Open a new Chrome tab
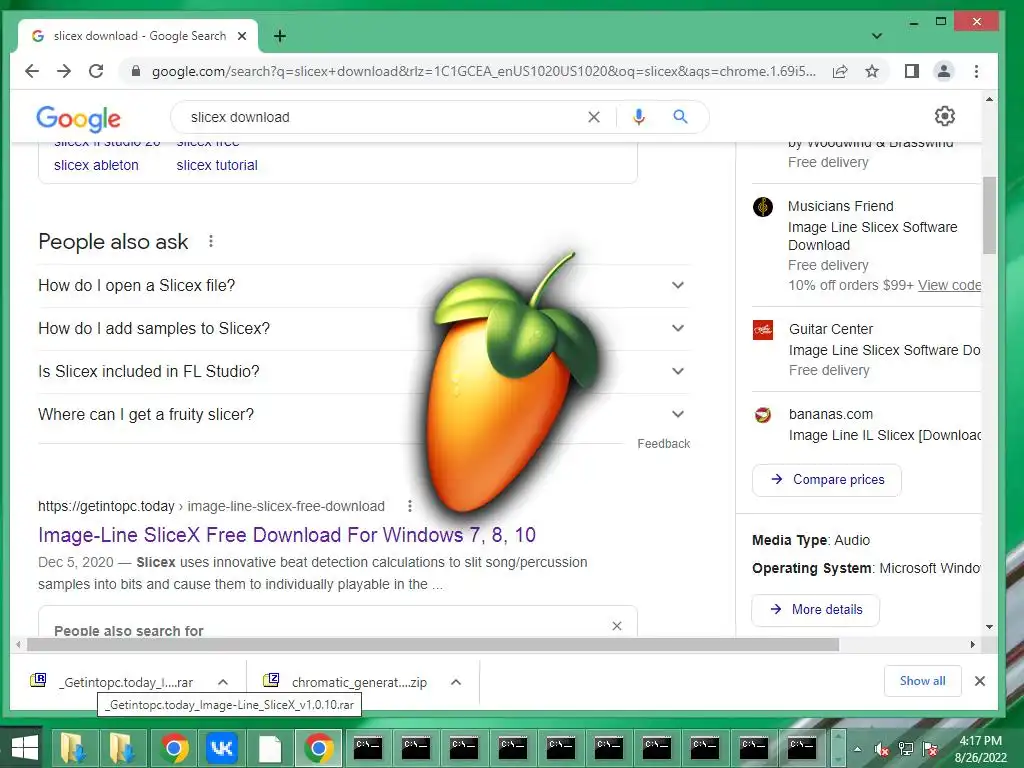This screenshot has width=1024, height=768. (280, 36)
